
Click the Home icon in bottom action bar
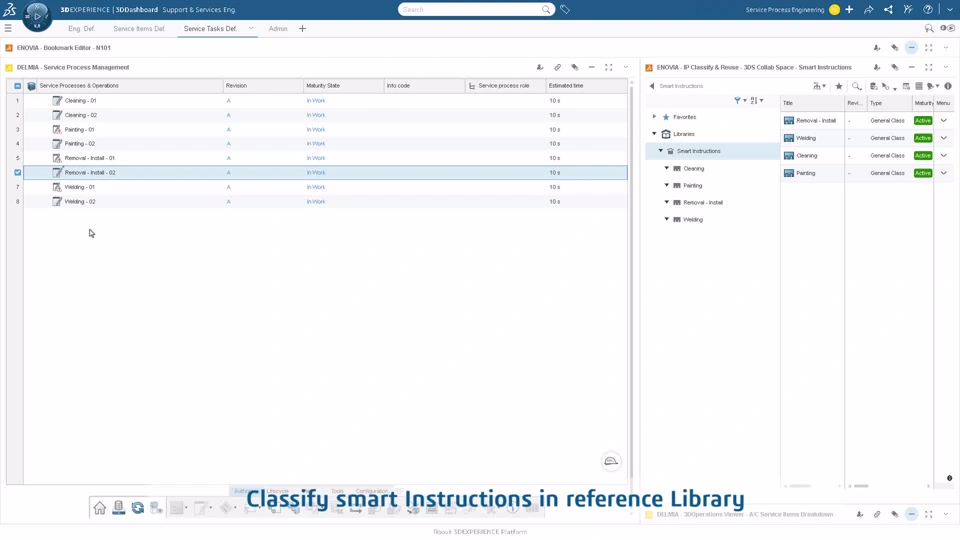click(99, 508)
